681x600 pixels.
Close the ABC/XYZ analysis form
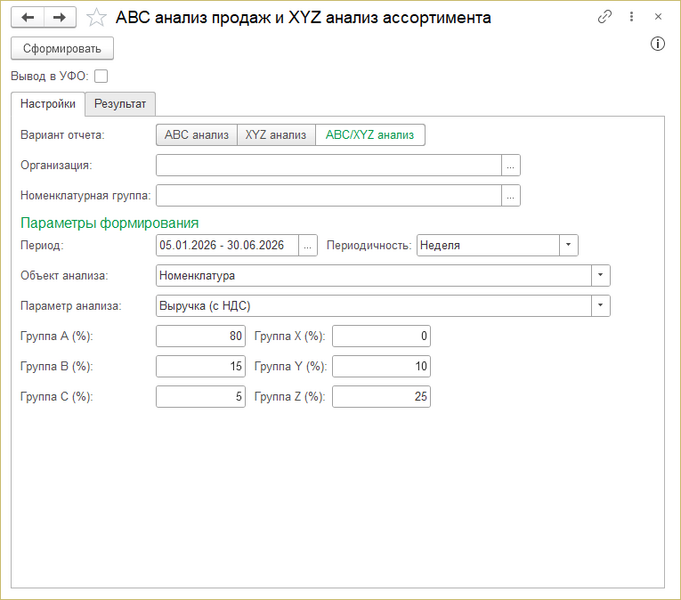[x=658, y=17]
